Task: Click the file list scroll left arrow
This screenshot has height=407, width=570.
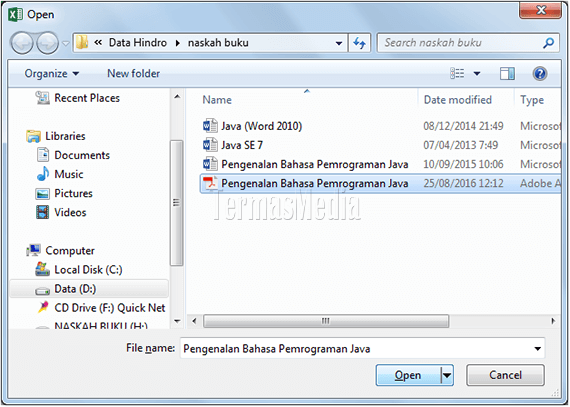Action: [x=194, y=321]
